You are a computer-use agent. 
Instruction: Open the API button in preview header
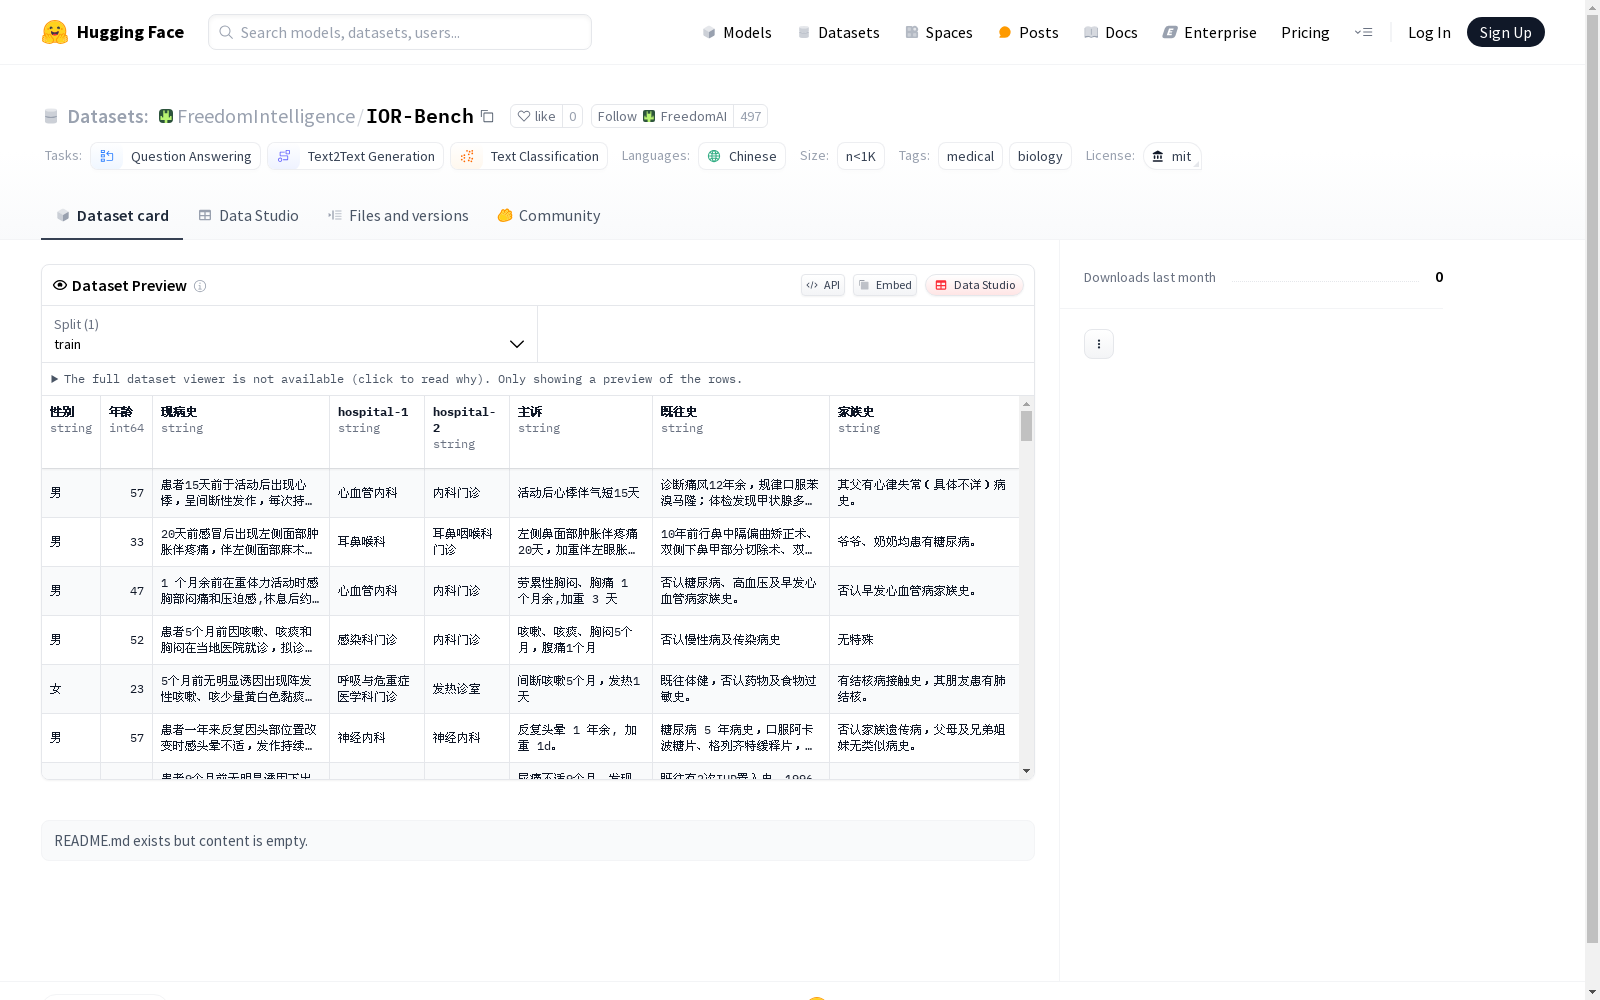823,285
